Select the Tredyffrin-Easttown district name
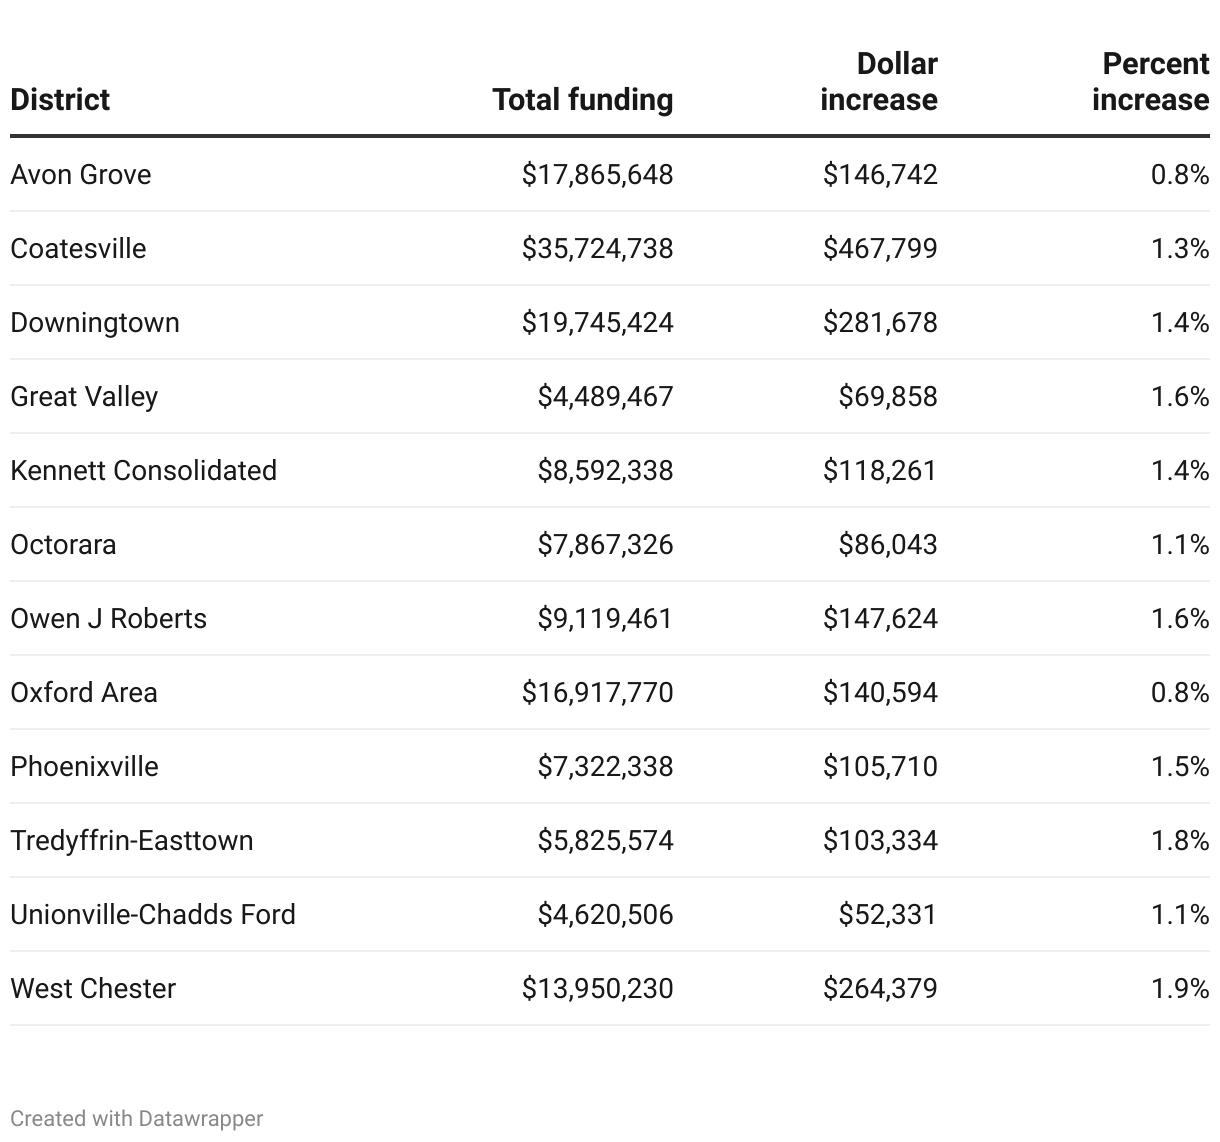Image resolution: width=1220 pixels, height=1142 pixels. (132, 841)
